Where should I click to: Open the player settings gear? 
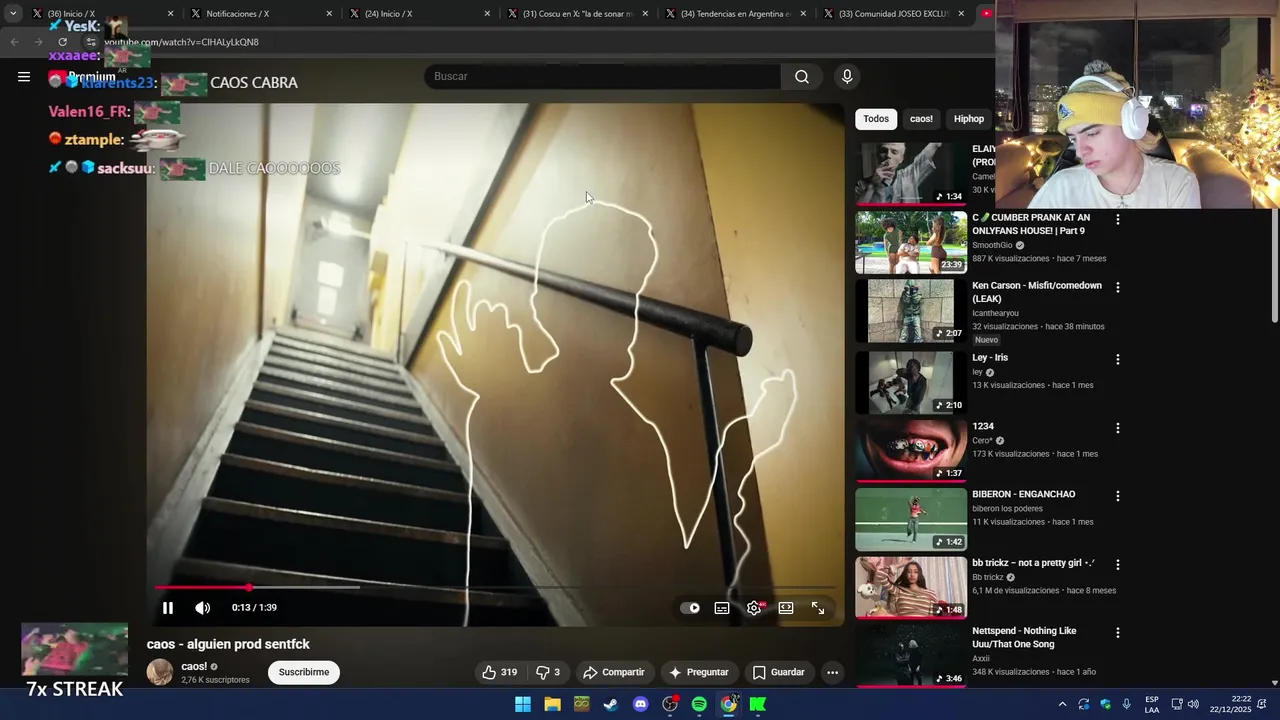754,608
